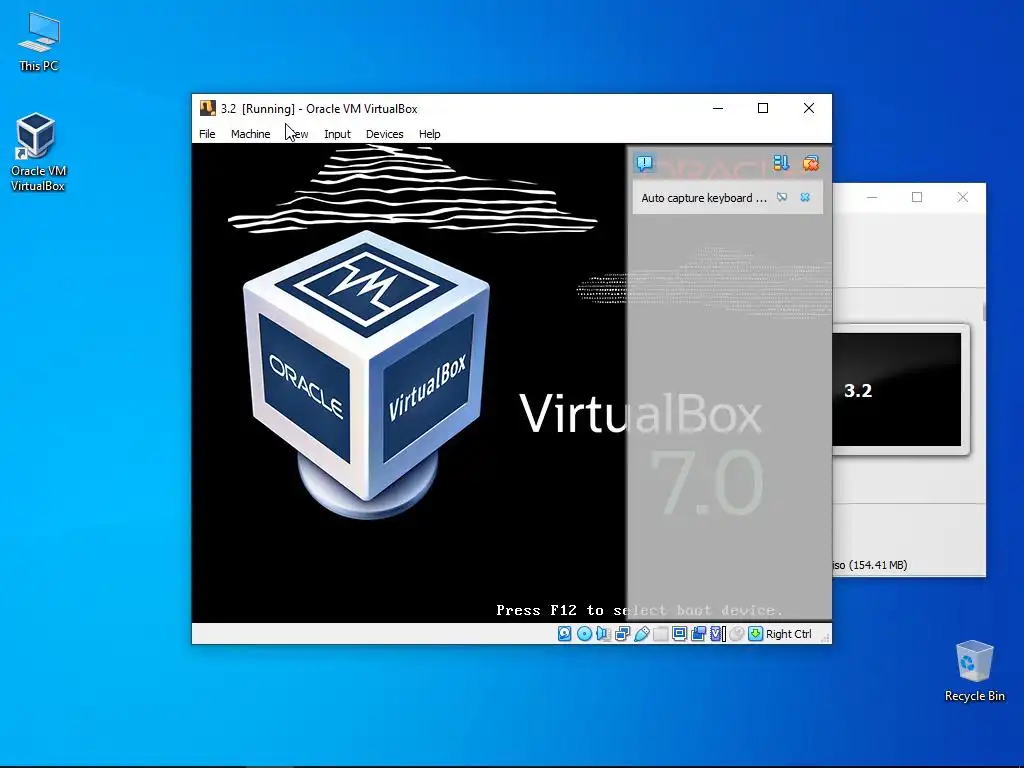Close the 3.2 VM window

click(x=808, y=108)
